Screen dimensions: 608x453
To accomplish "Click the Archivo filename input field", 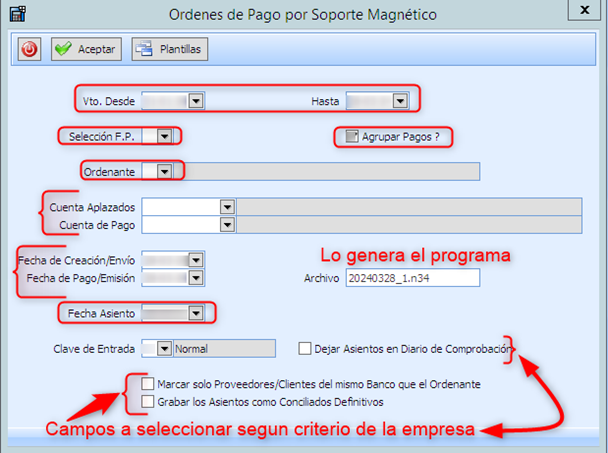I will (412, 278).
